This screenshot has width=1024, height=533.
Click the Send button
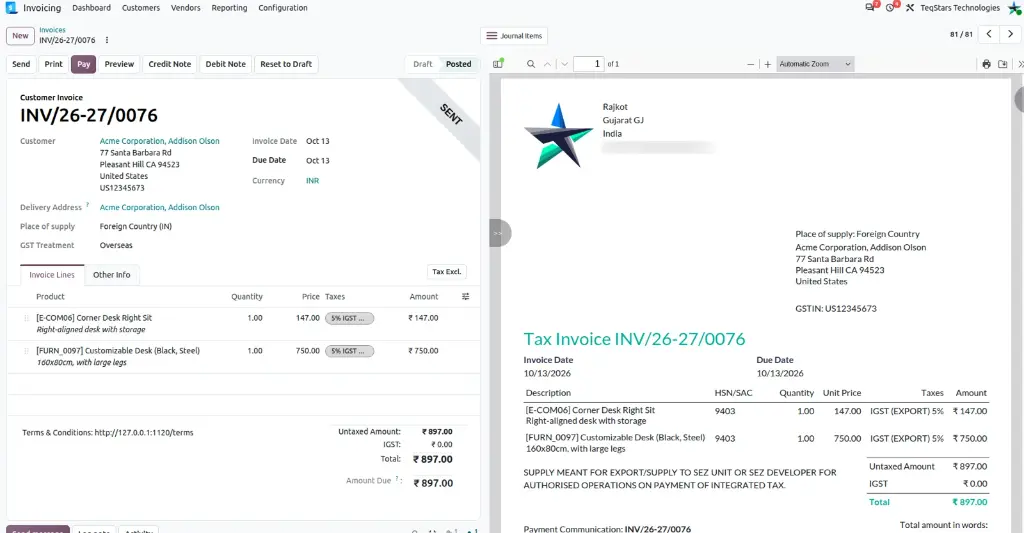tap(21, 64)
